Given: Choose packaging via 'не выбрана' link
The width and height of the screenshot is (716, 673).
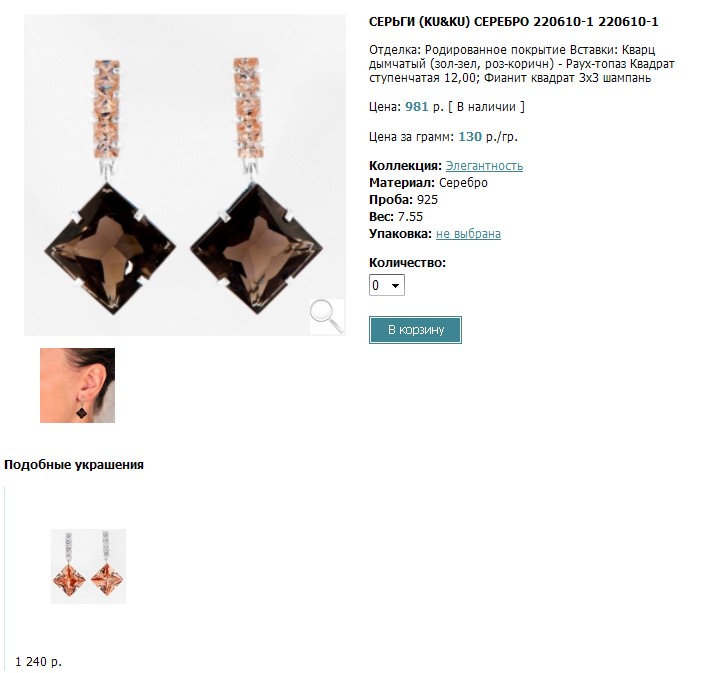Looking at the screenshot, I should pyautogui.click(x=468, y=234).
